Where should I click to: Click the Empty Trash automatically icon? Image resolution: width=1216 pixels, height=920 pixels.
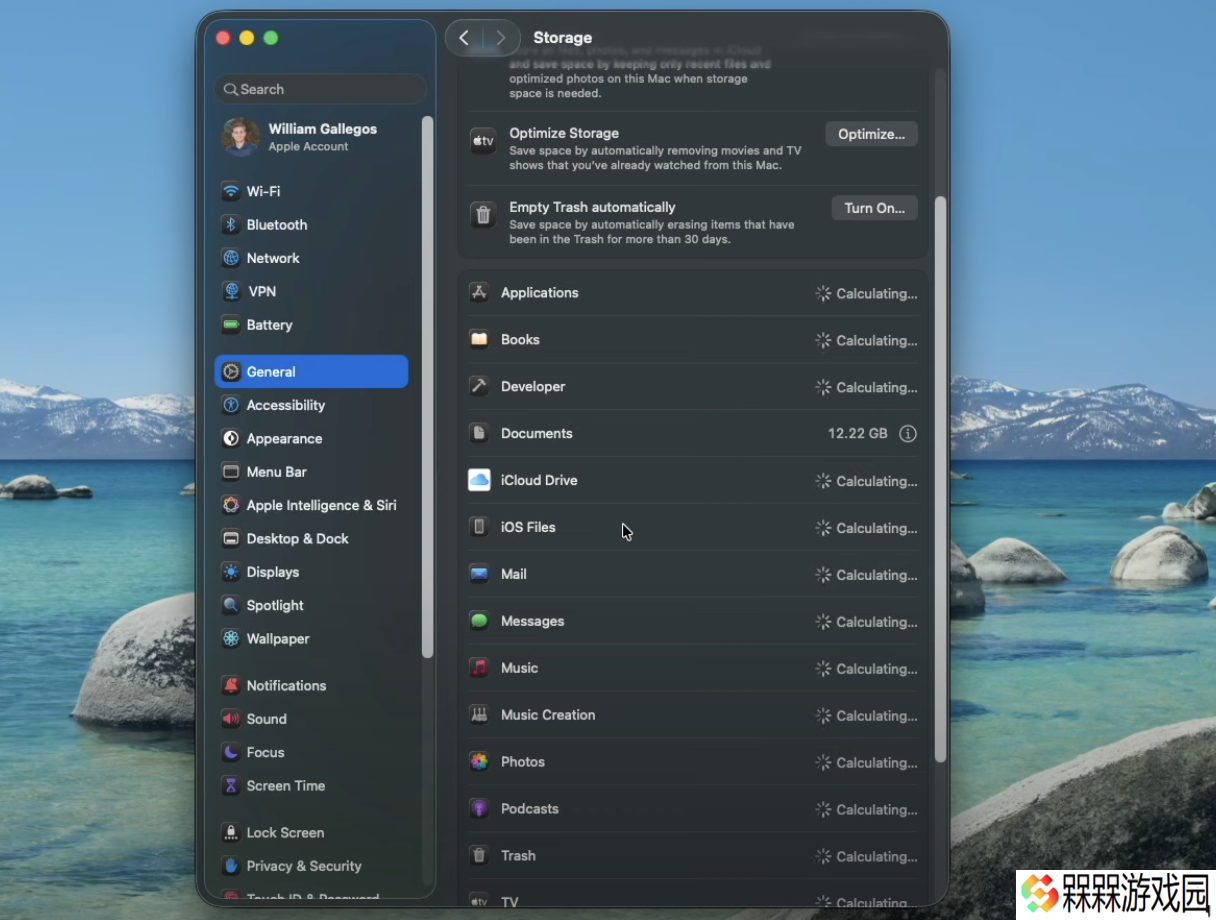483,215
